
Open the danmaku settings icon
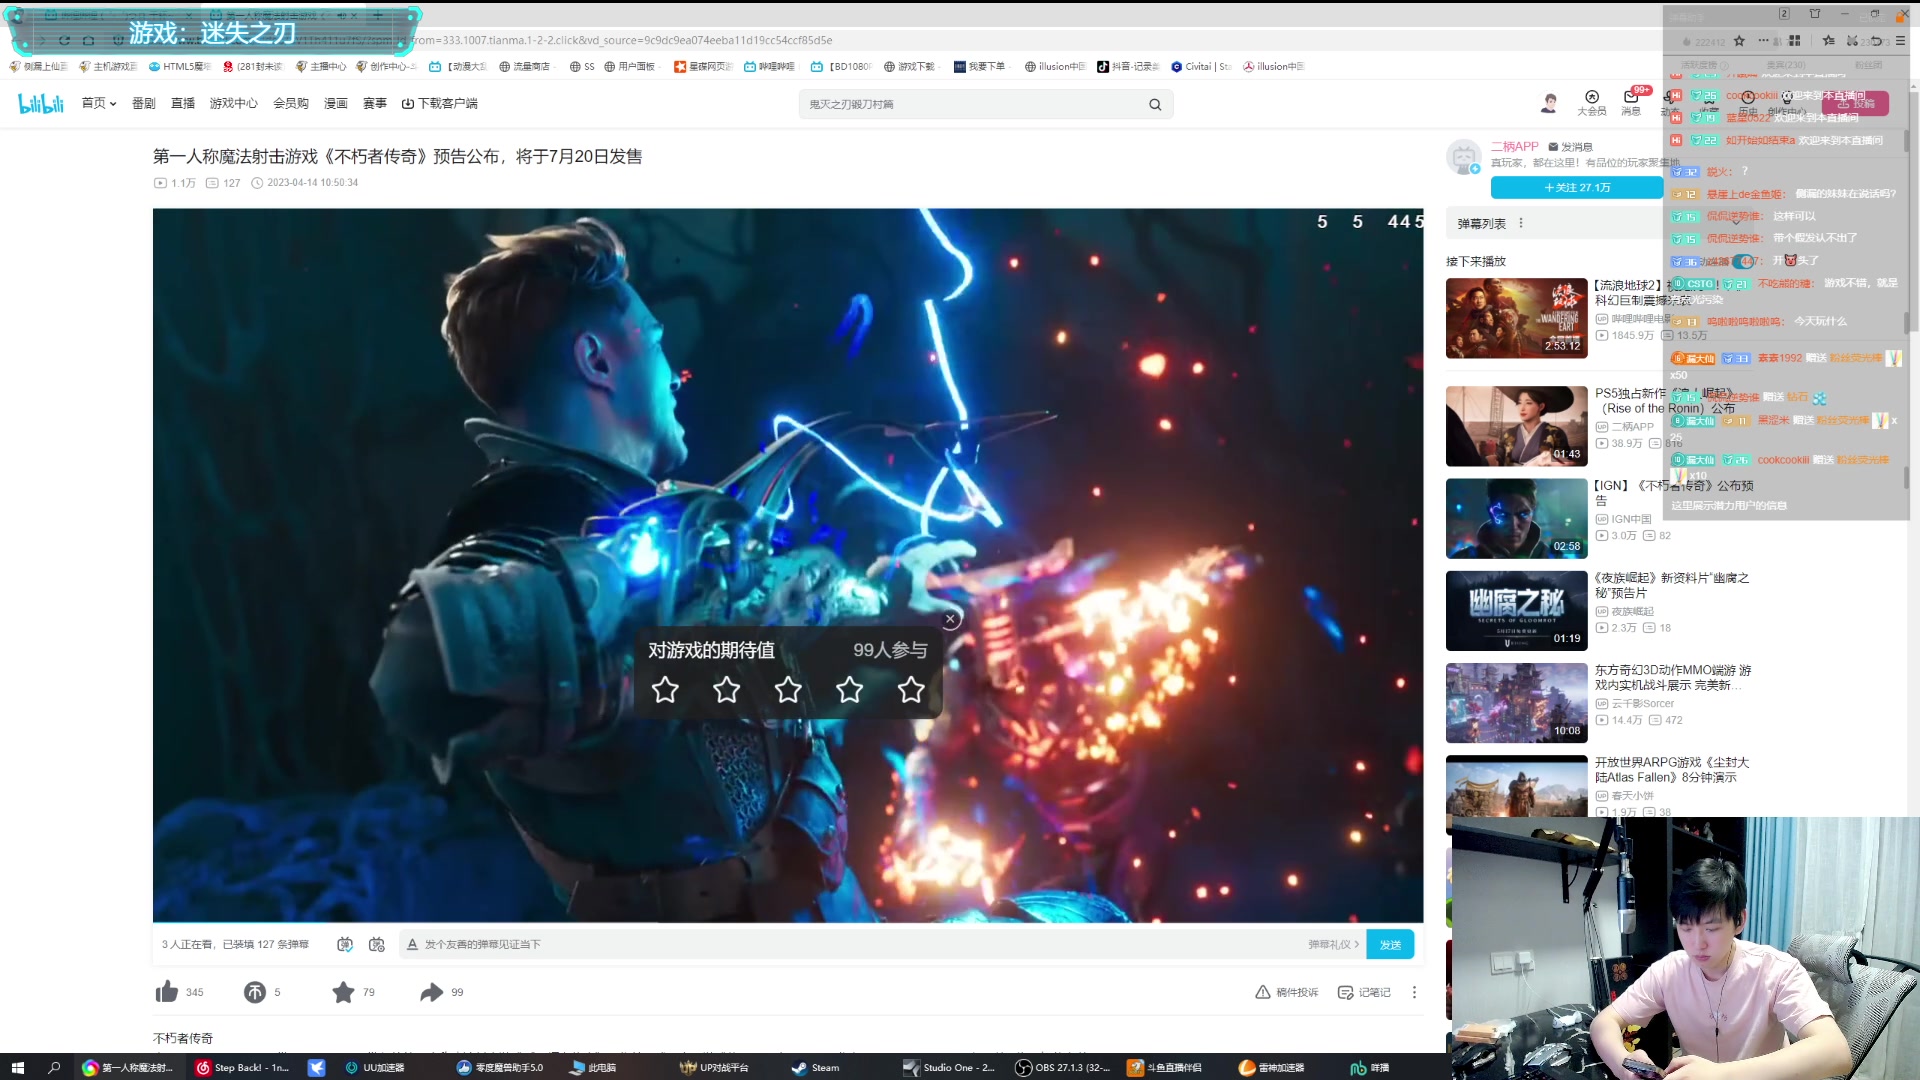point(377,944)
